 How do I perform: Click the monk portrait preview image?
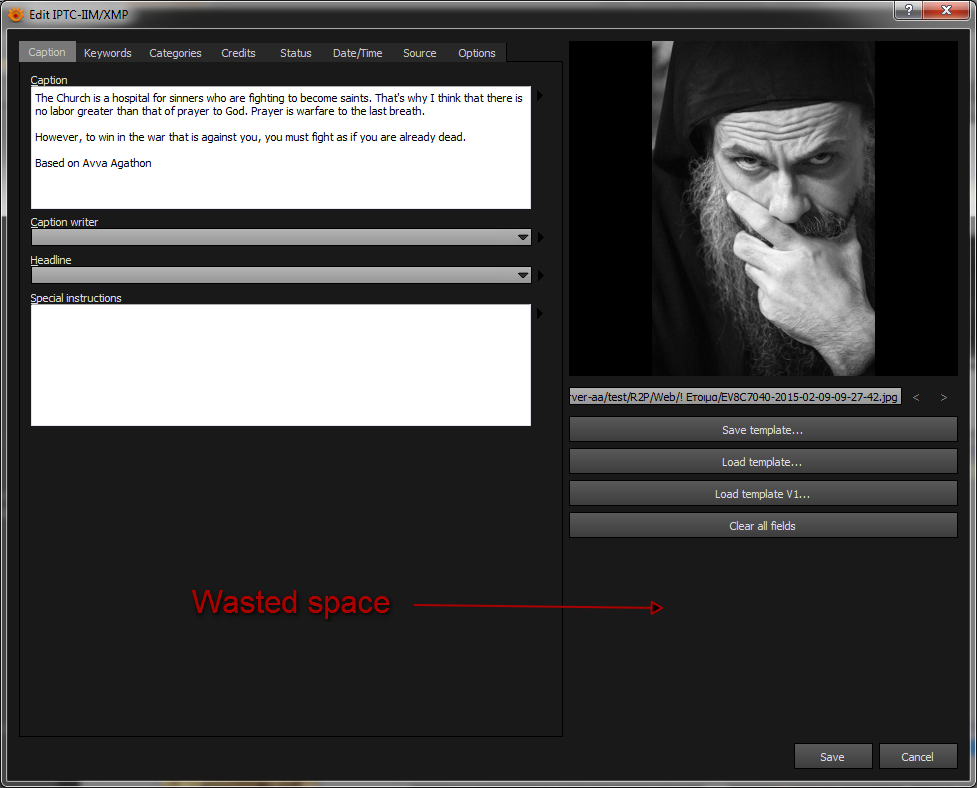click(x=763, y=209)
